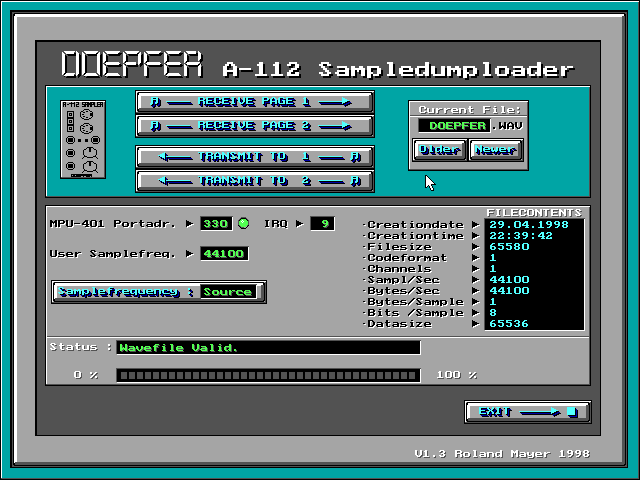Edit the MPU-401 port address 330 field
This screenshot has height=480, width=640.
pyautogui.click(x=215, y=224)
